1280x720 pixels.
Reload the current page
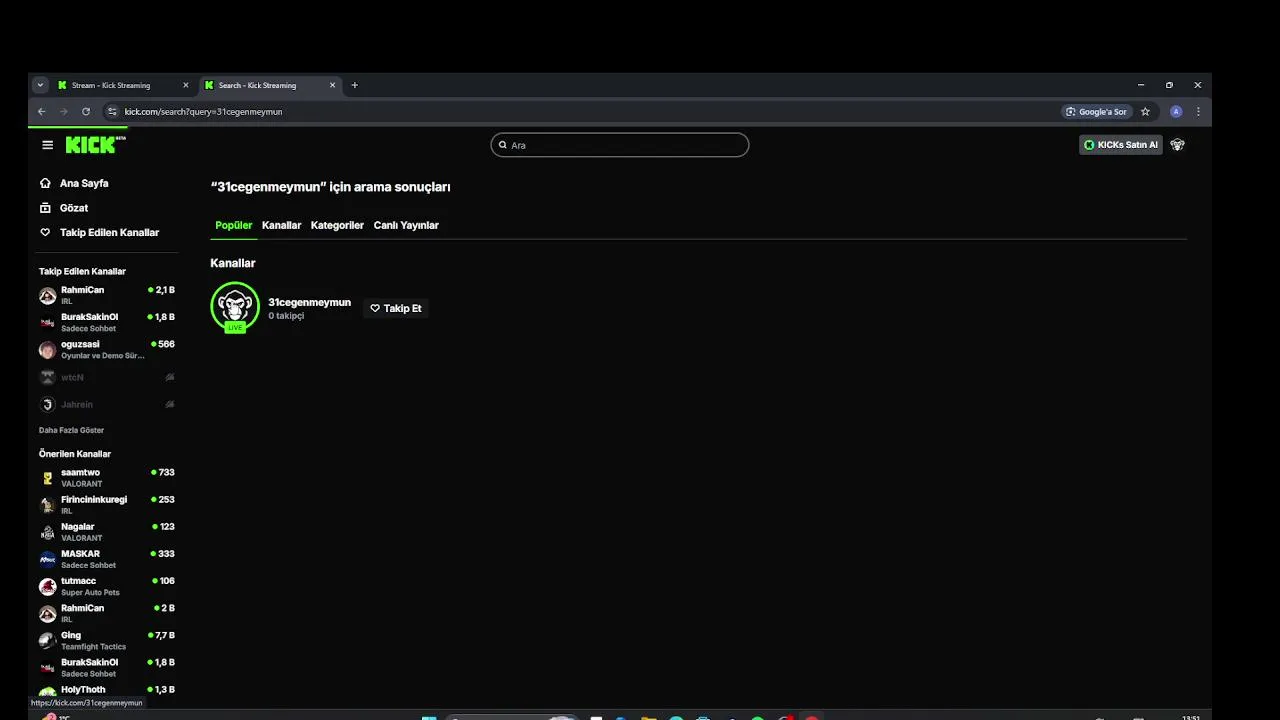(86, 112)
